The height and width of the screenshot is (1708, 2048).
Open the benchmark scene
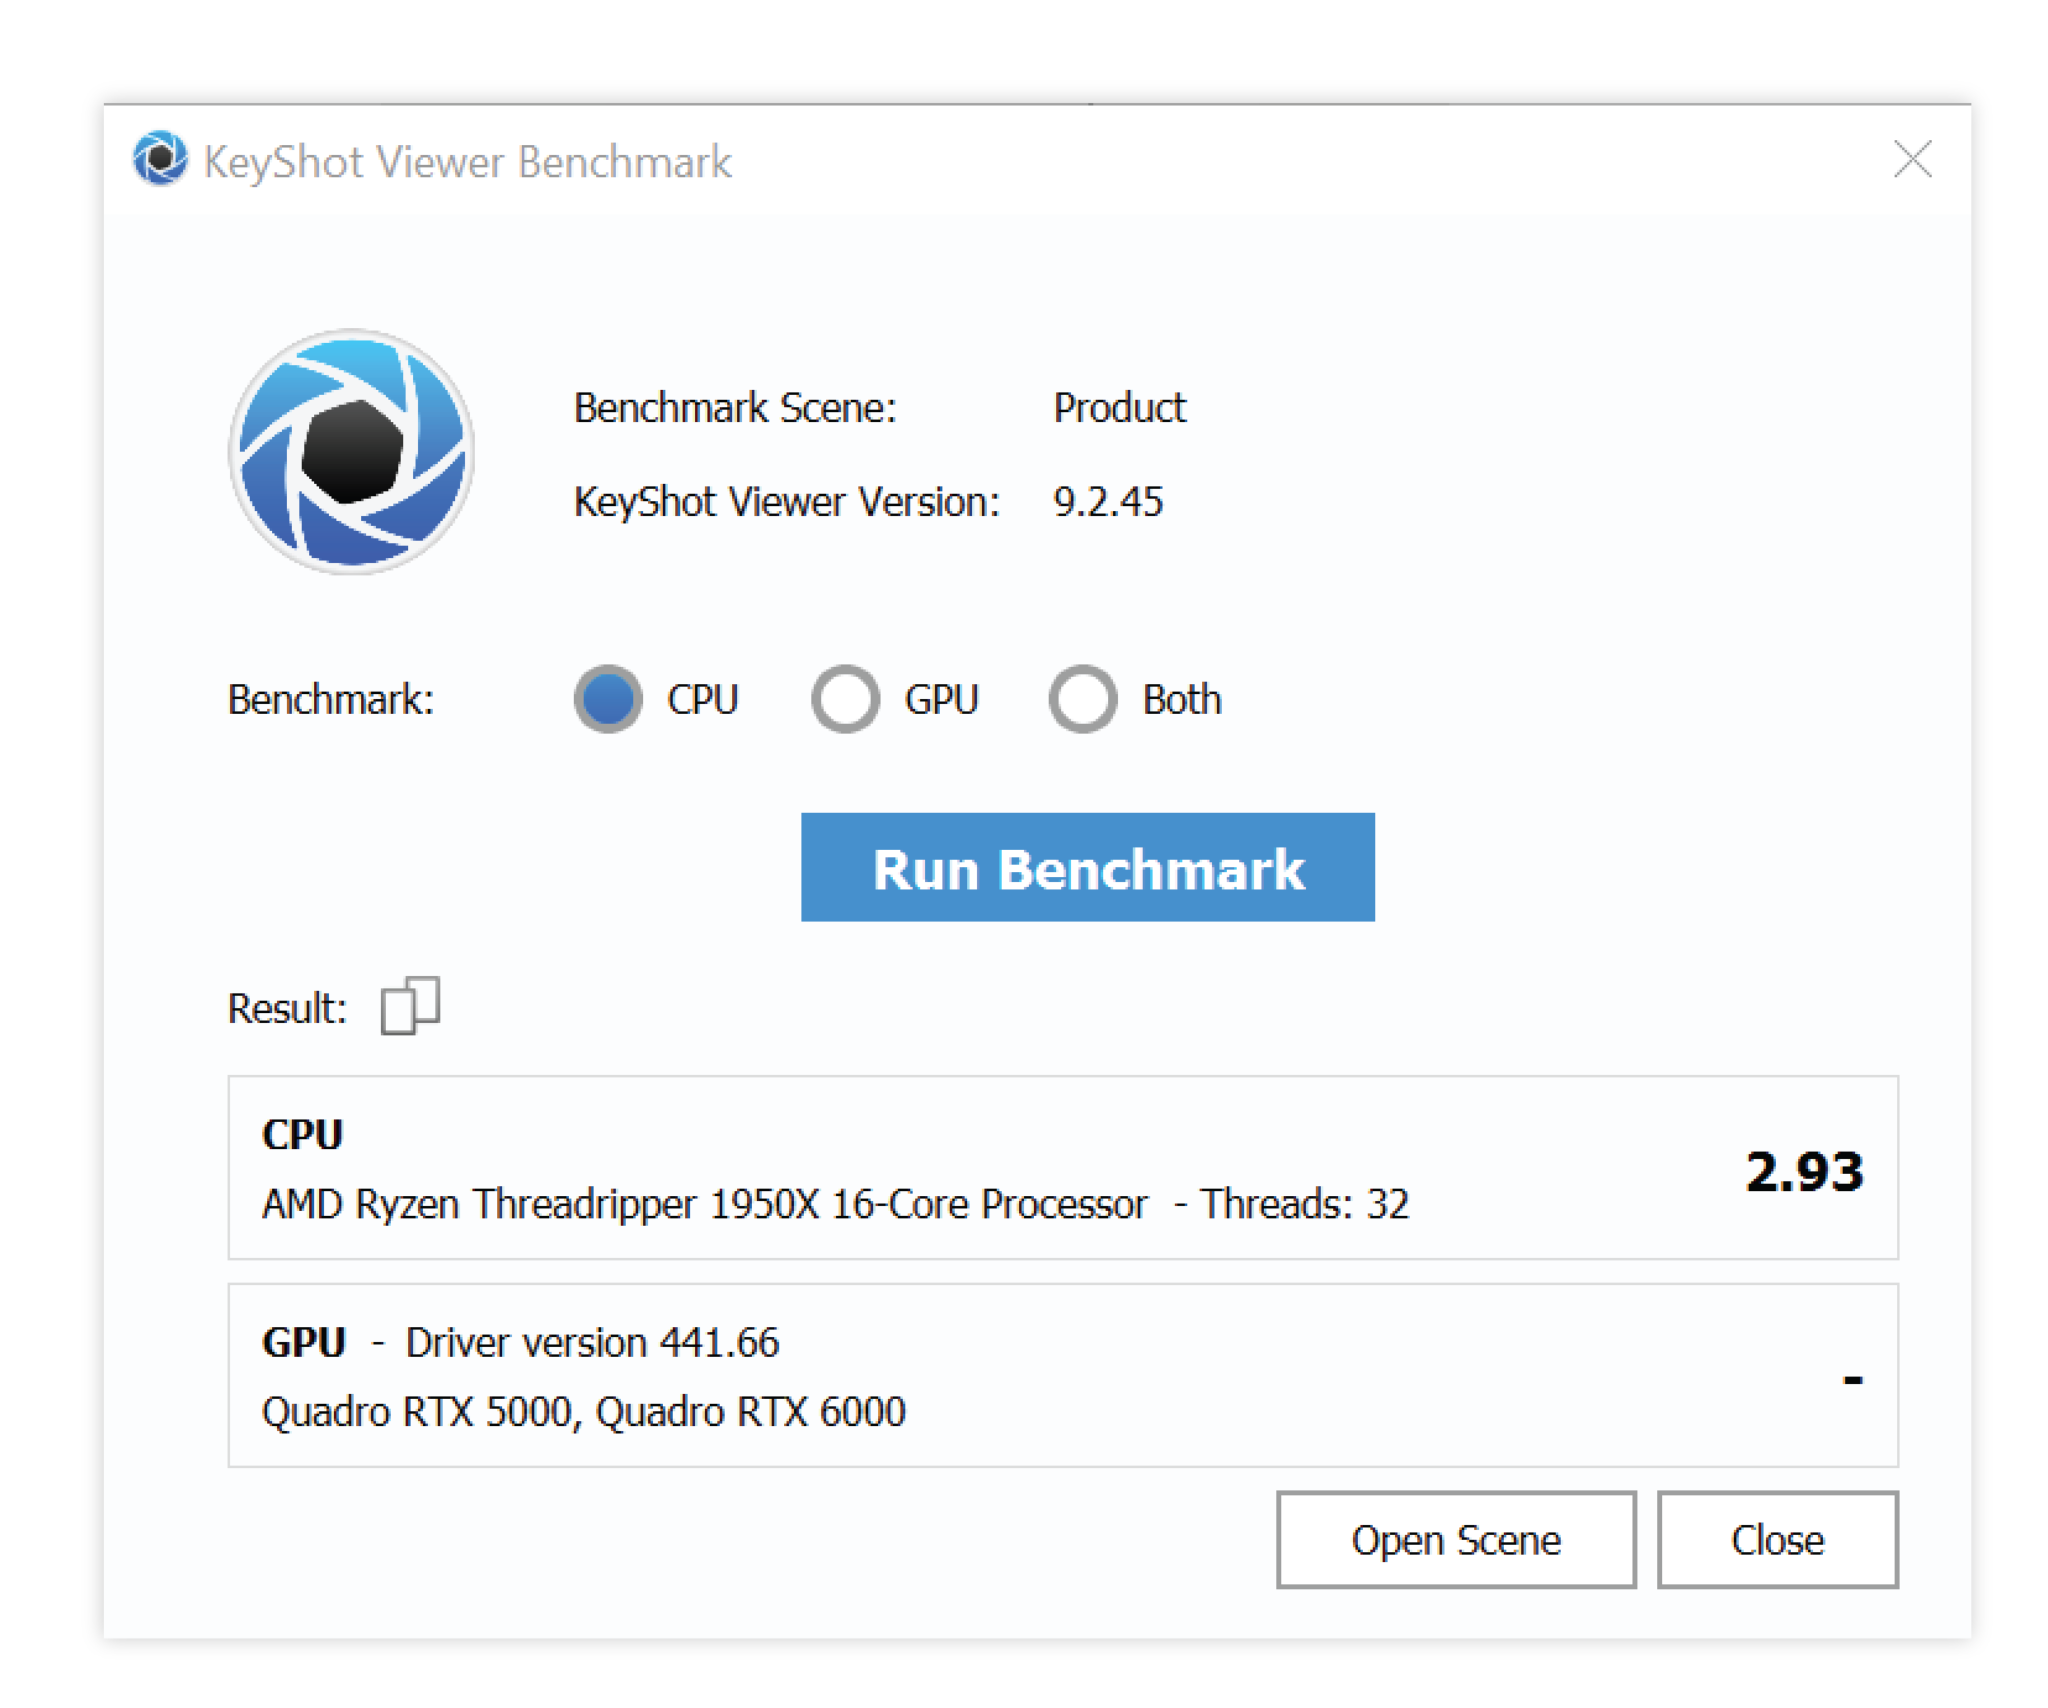1456,1540
